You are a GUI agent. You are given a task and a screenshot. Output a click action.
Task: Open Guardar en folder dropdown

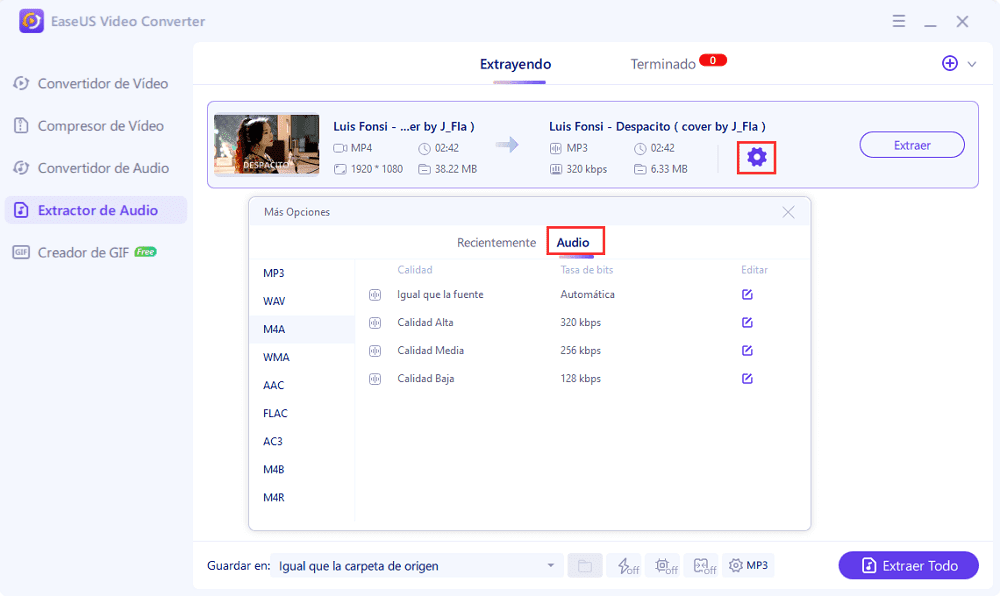(416, 565)
